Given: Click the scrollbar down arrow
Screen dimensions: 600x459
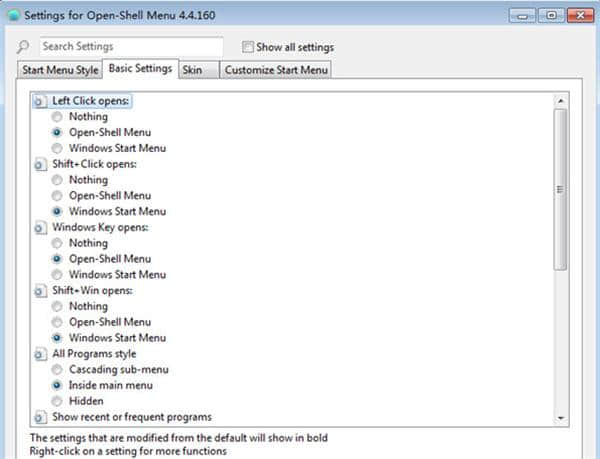Looking at the screenshot, I should [x=560, y=417].
